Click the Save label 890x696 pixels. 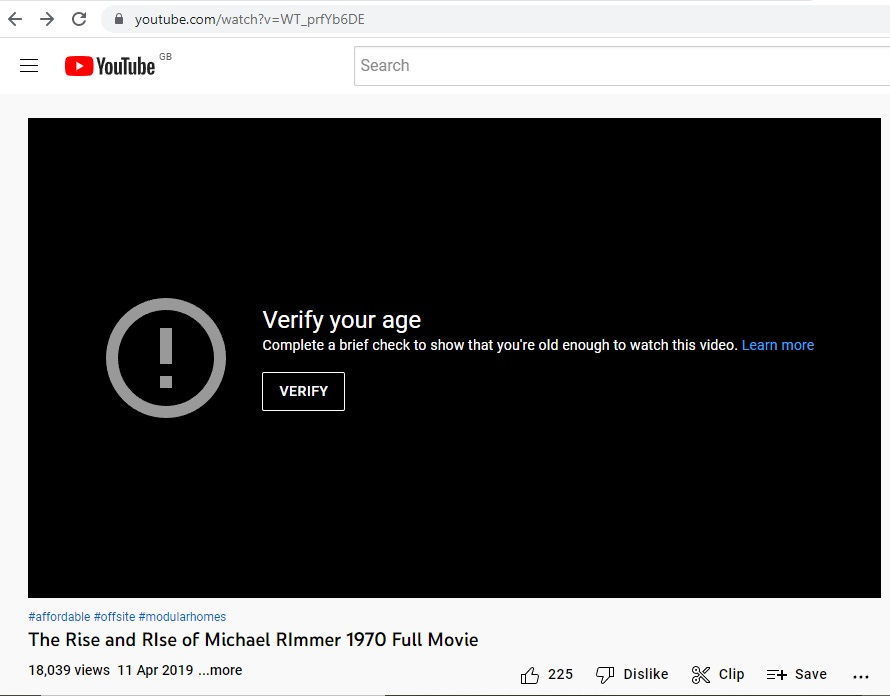pos(811,674)
